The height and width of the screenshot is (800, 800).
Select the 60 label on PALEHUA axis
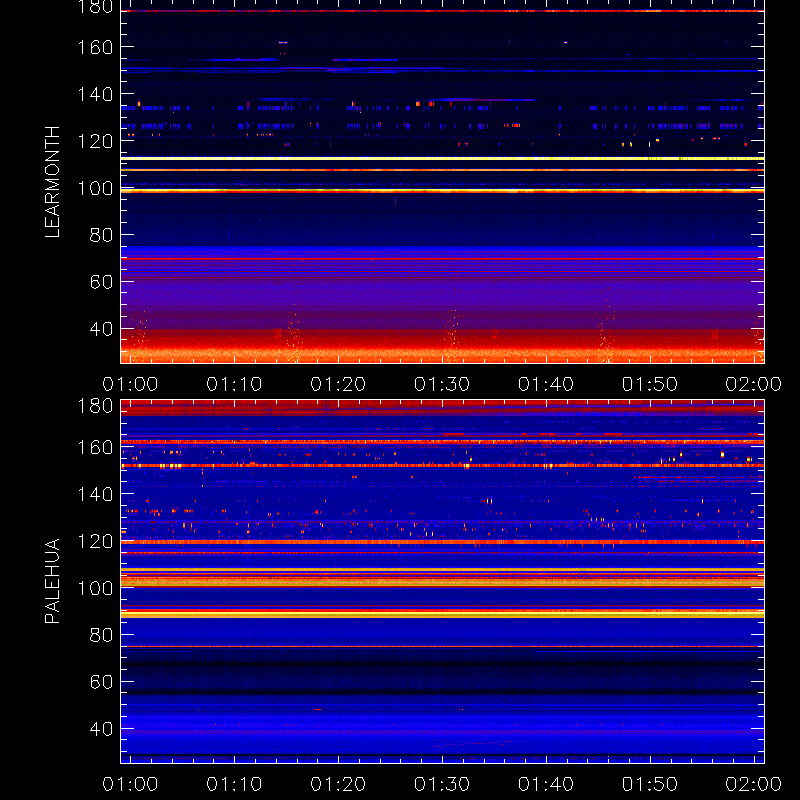coord(101,682)
